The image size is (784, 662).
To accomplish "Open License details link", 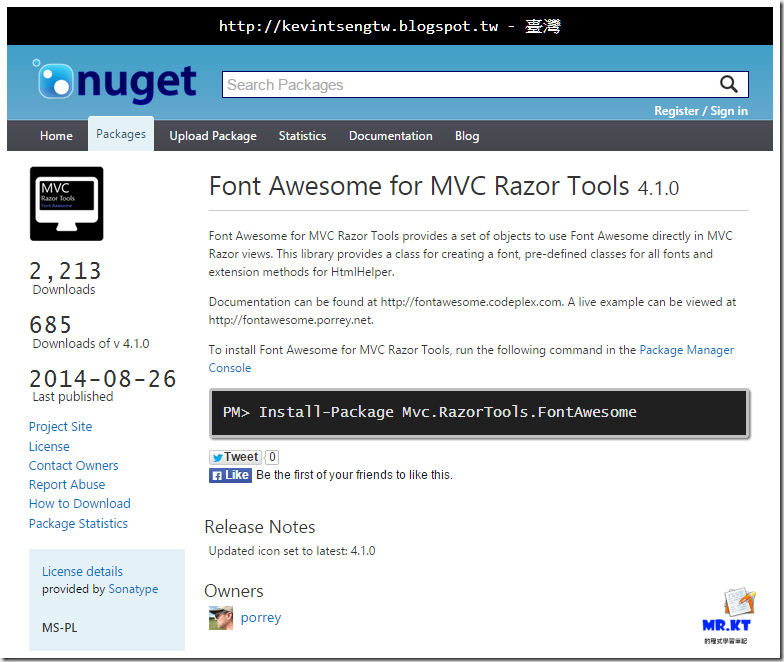I will pyautogui.click(x=82, y=571).
